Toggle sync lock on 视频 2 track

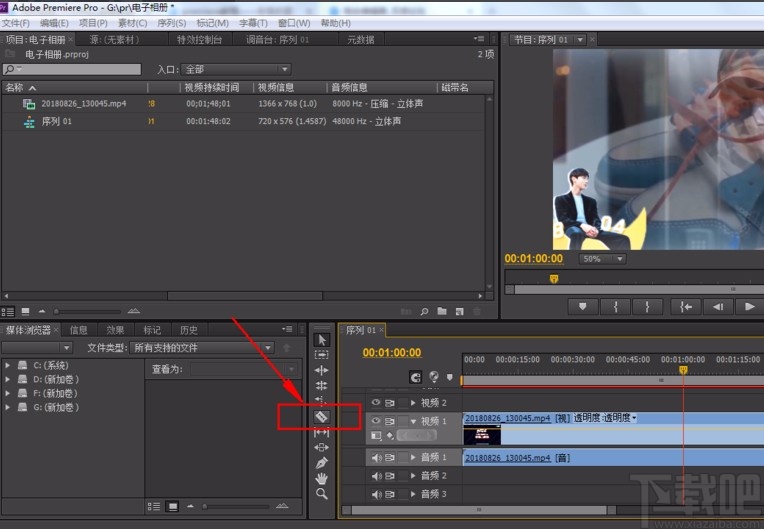tap(390, 403)
